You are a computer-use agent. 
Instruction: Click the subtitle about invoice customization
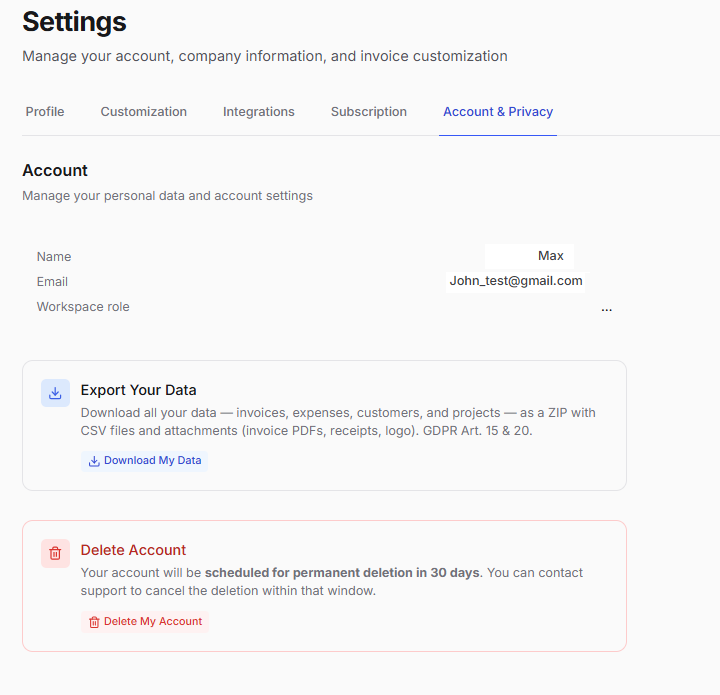(x=265, y=56)
